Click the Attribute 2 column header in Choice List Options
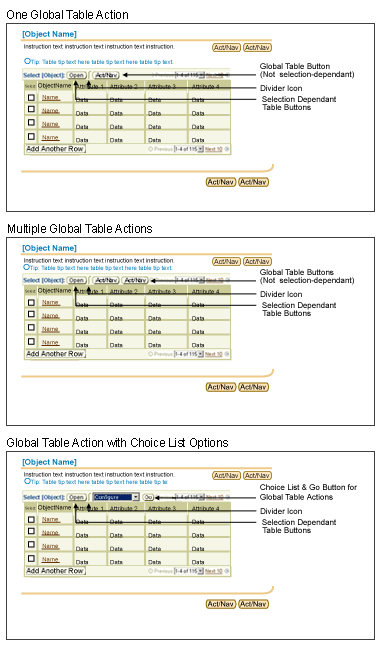Screen dimensions: 376x650 pos(124,508)
